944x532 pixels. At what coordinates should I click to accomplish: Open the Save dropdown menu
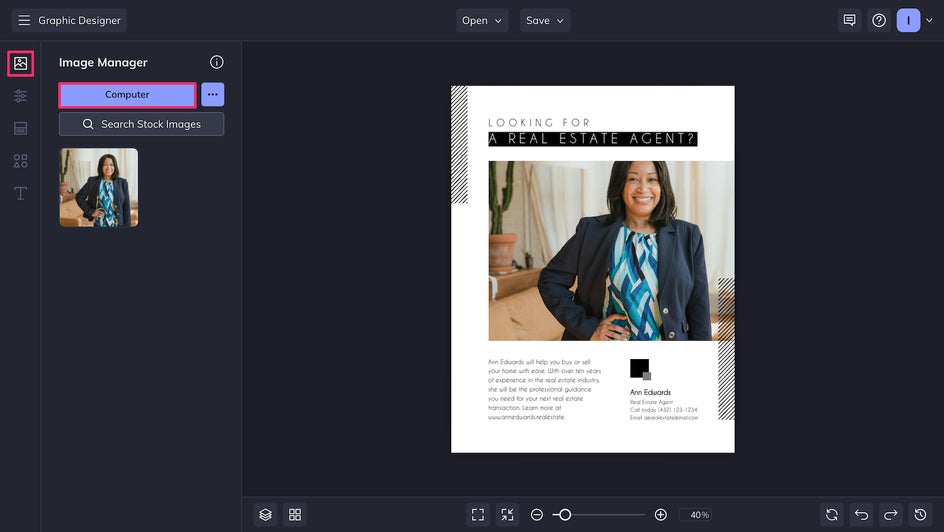coord(545,20)
